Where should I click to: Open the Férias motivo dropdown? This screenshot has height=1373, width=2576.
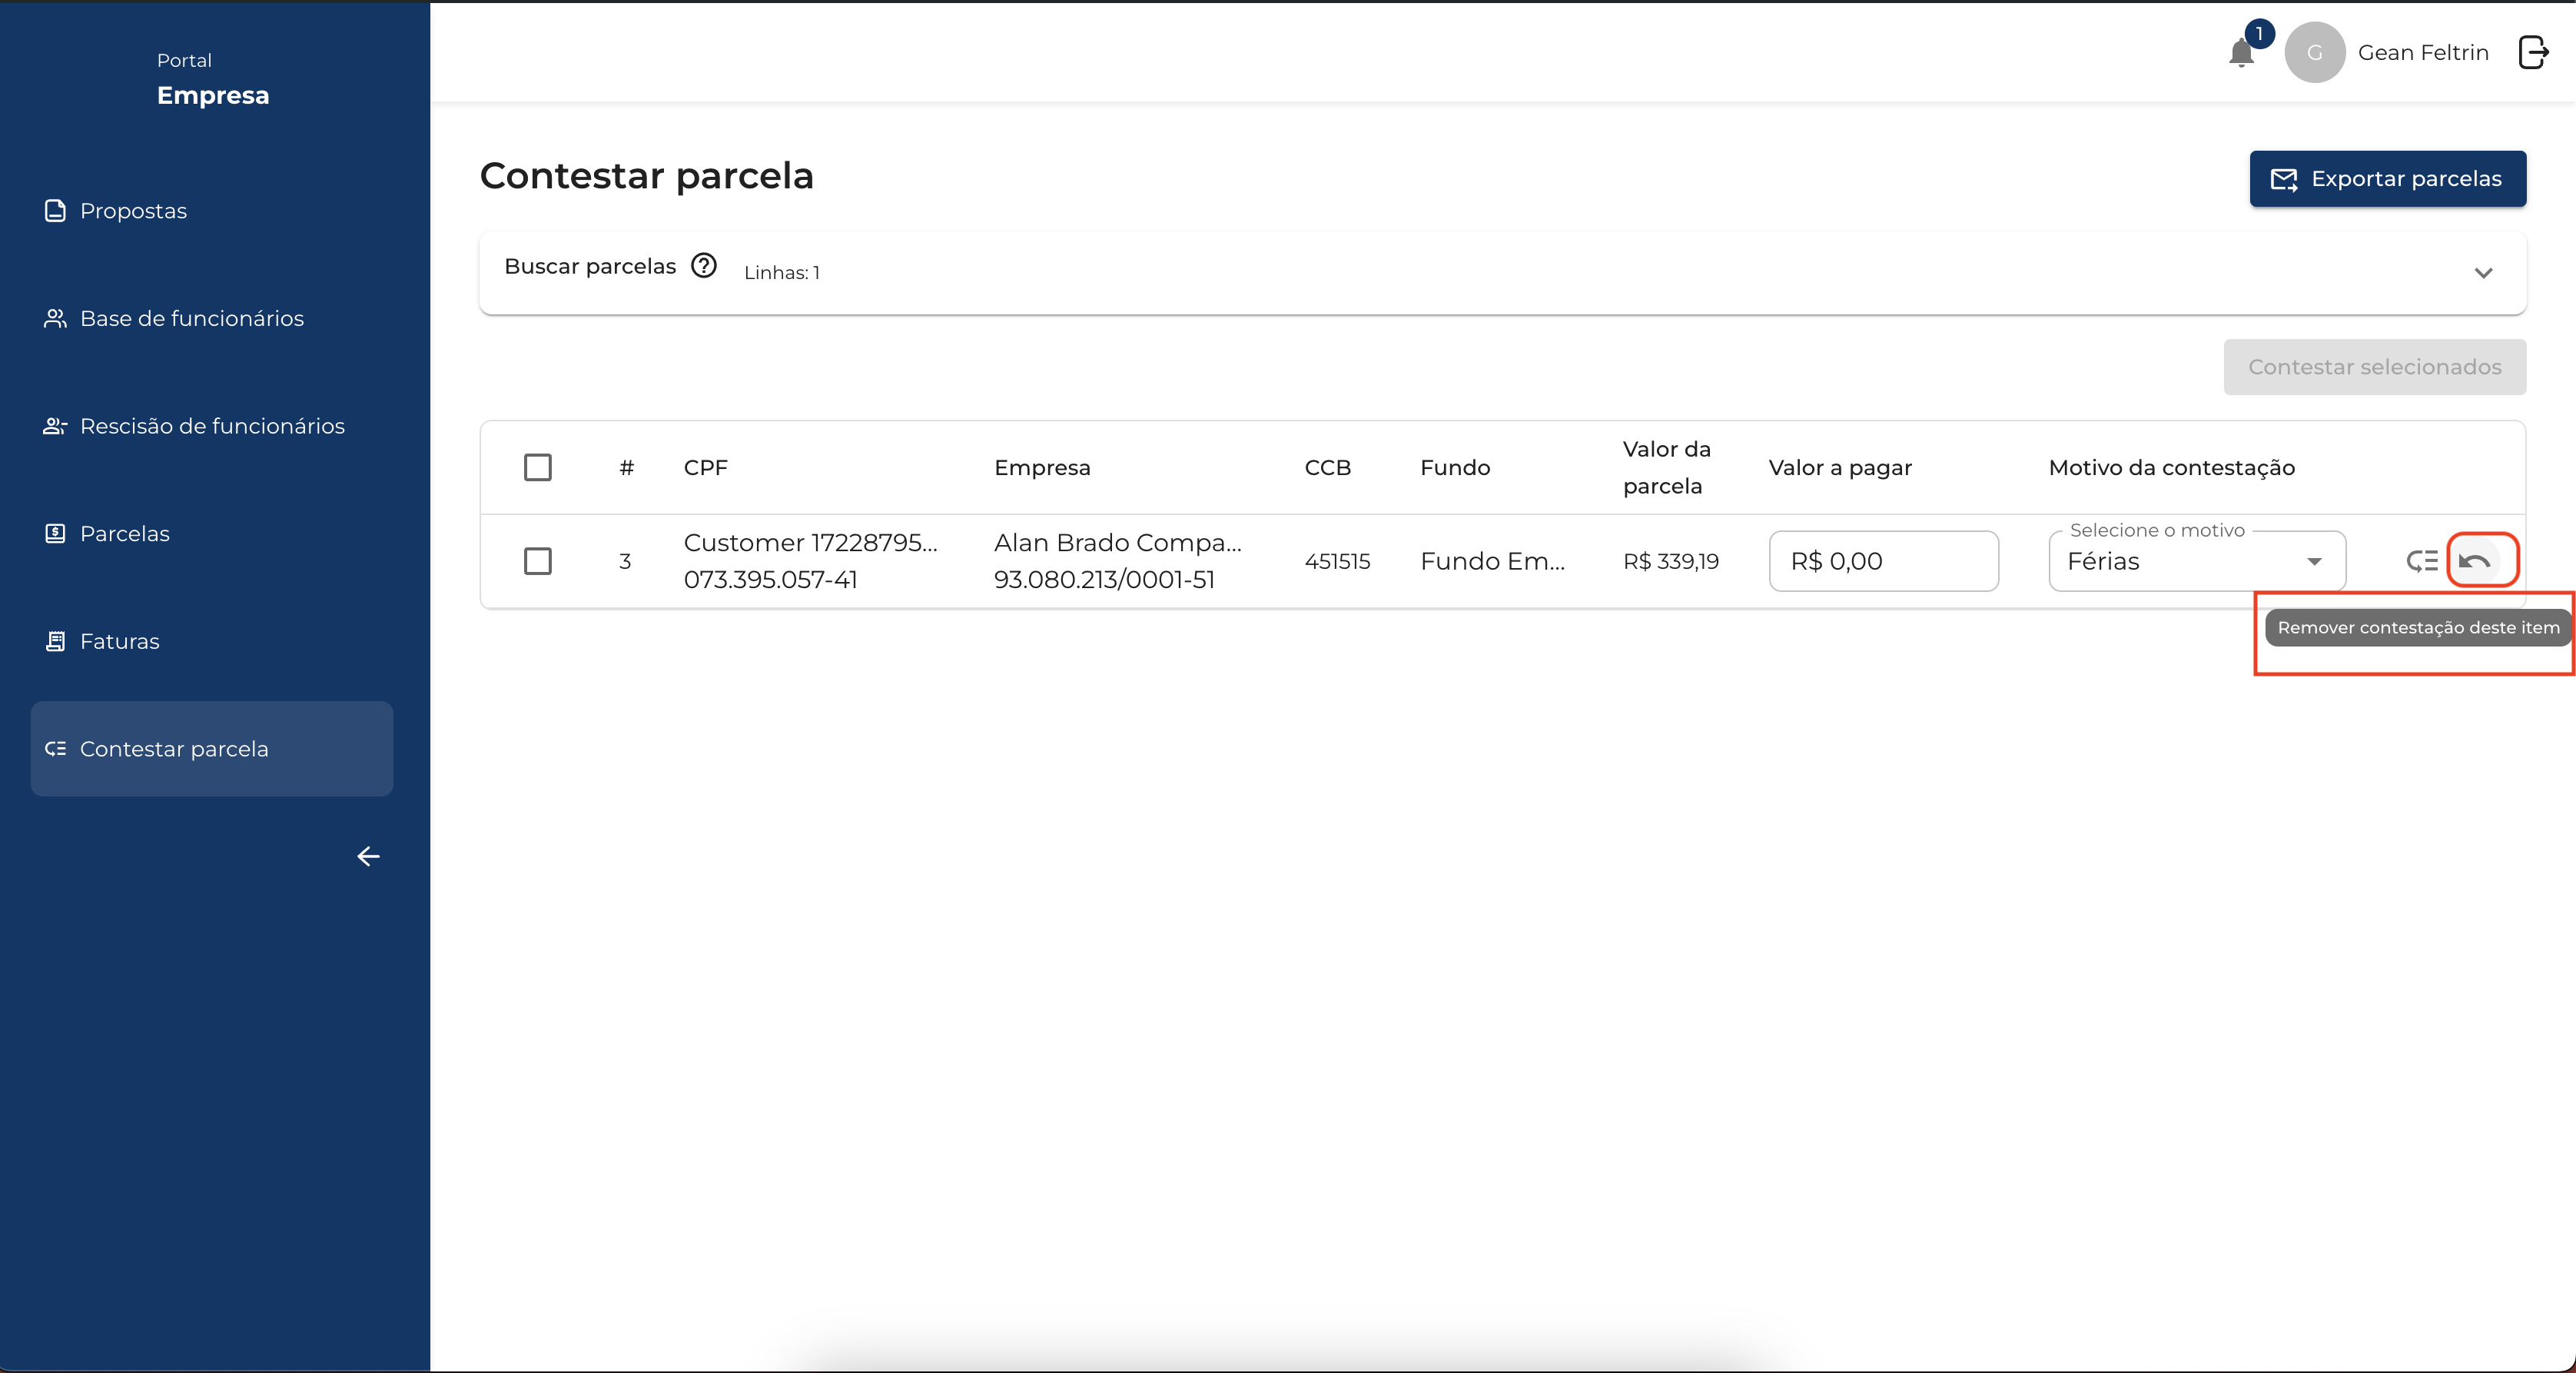[2196, 561]
